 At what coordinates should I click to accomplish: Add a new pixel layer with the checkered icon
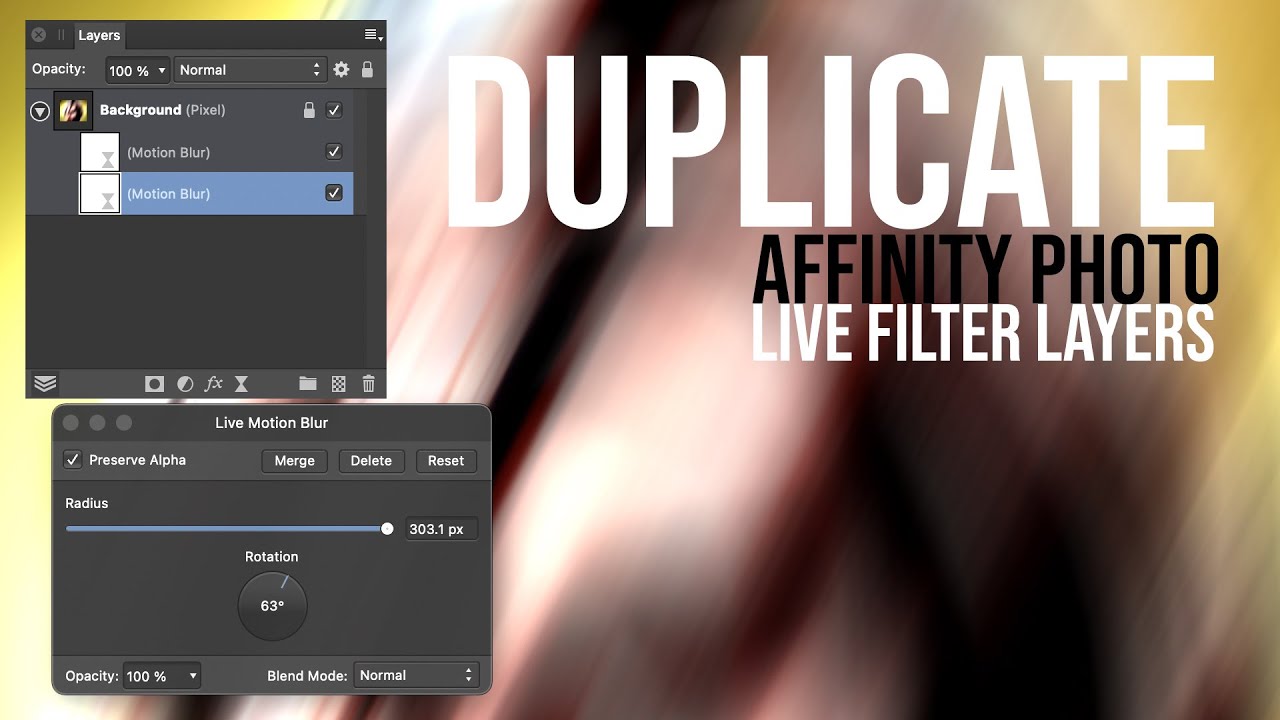point(339,383)
